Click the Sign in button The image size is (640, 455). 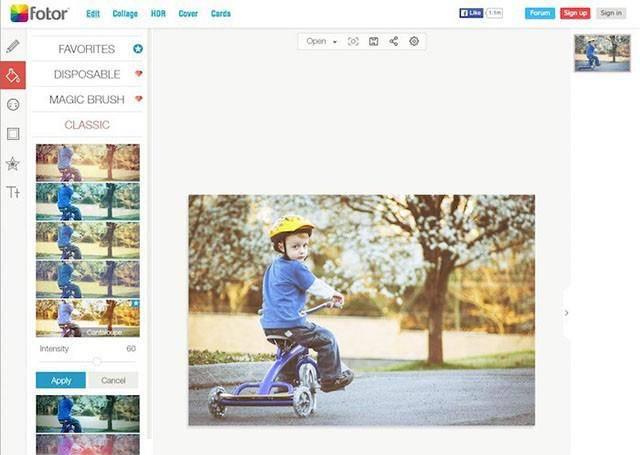click(611, 13)
